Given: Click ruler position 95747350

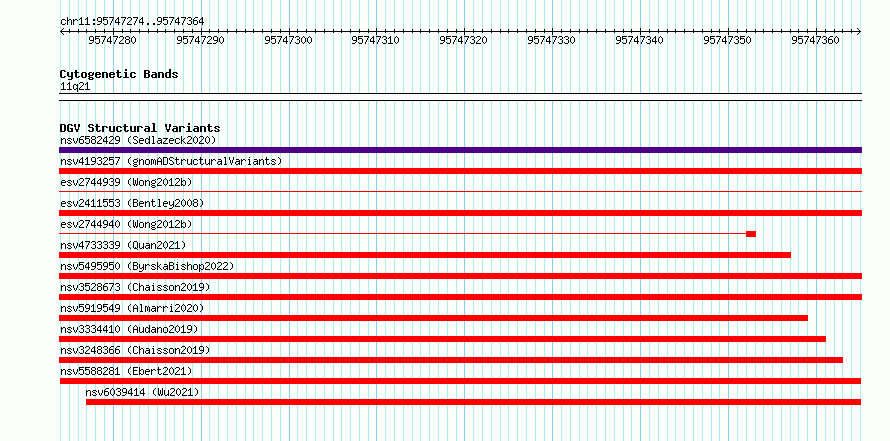Looking at the screenshot, I should (728, 40).
